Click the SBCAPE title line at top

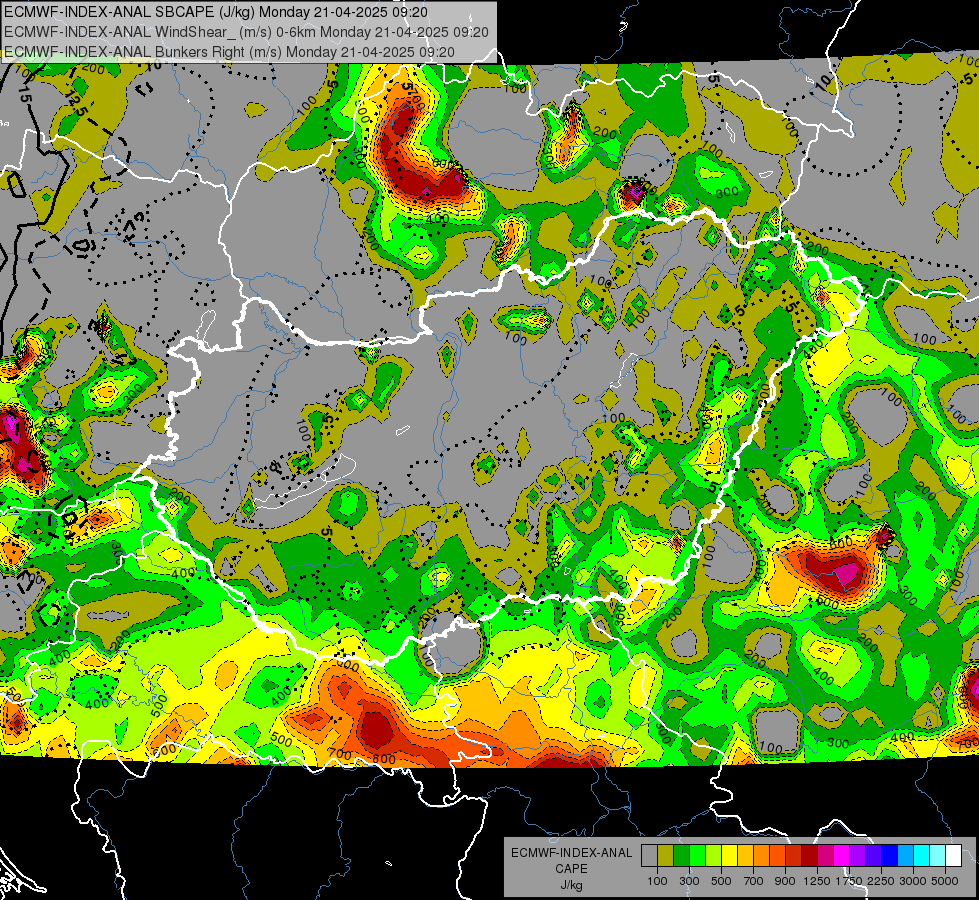pyautogui.click(x=216, y=12)
